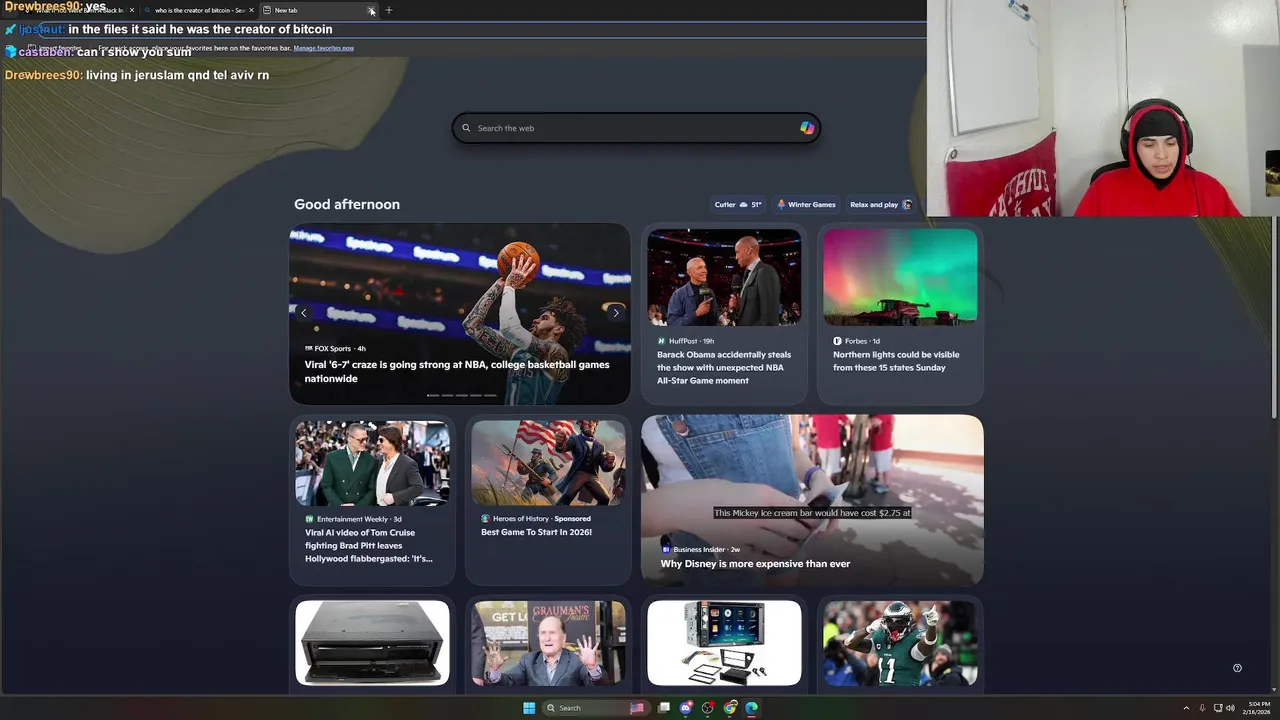1280x720 pixels.
Task: Open Google Chrome from the taskbar
Action: [730, 708]
